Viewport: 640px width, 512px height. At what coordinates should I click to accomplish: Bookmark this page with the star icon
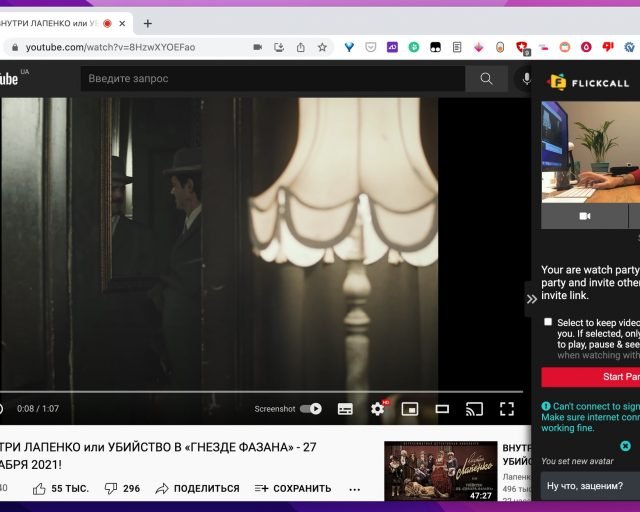(x=322, y=47)
